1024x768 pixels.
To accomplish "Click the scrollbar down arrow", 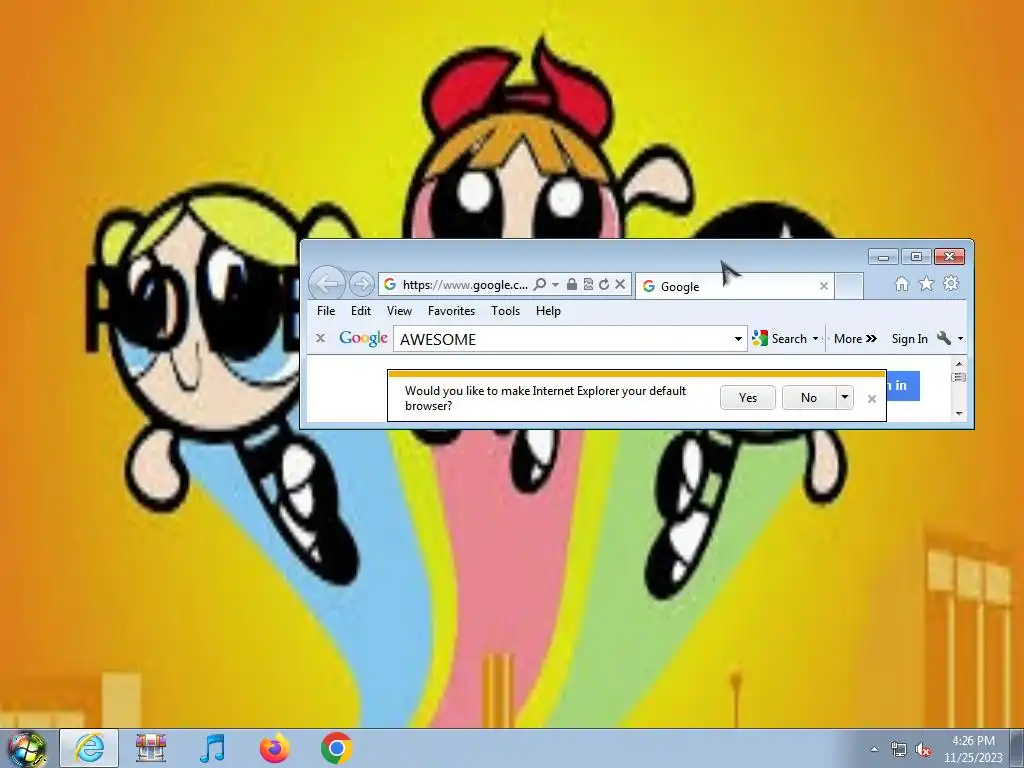I will [959, 413].
